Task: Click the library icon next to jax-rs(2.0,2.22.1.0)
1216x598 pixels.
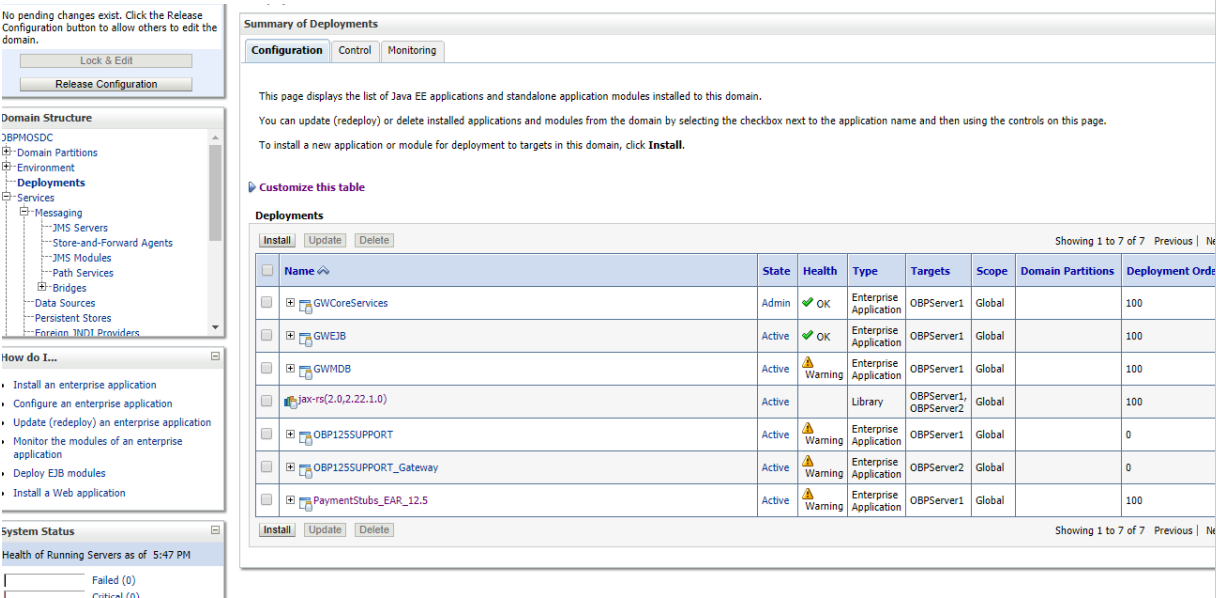Action: click(x=290, y=401)
